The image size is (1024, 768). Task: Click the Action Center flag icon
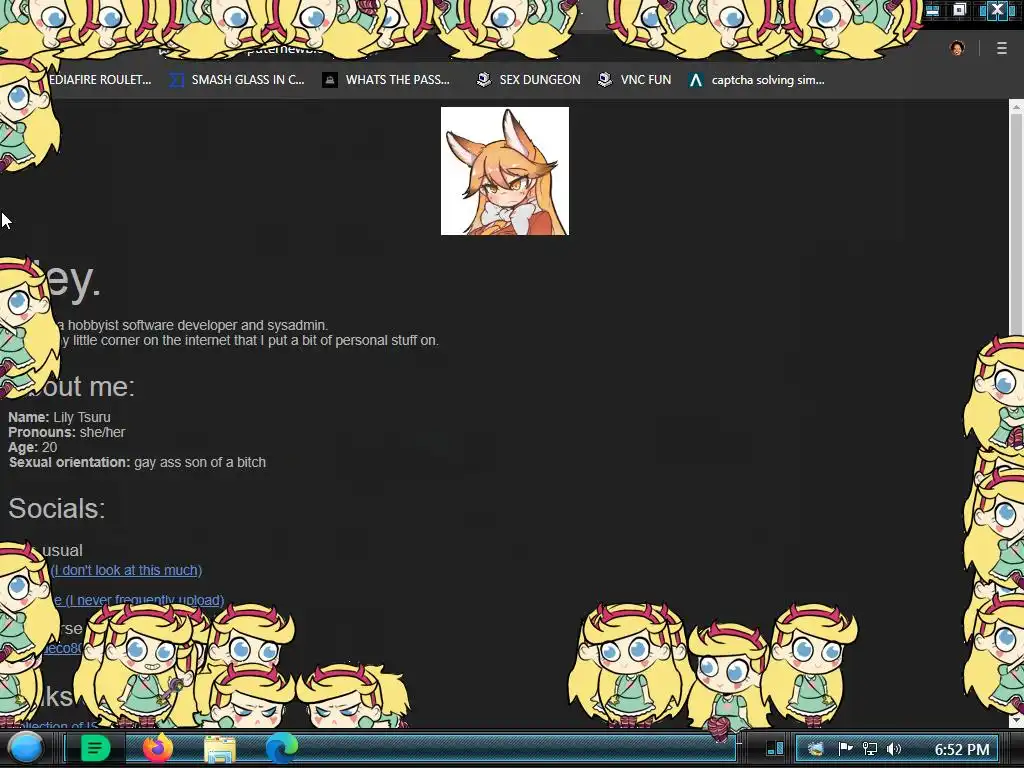[845, 749]
